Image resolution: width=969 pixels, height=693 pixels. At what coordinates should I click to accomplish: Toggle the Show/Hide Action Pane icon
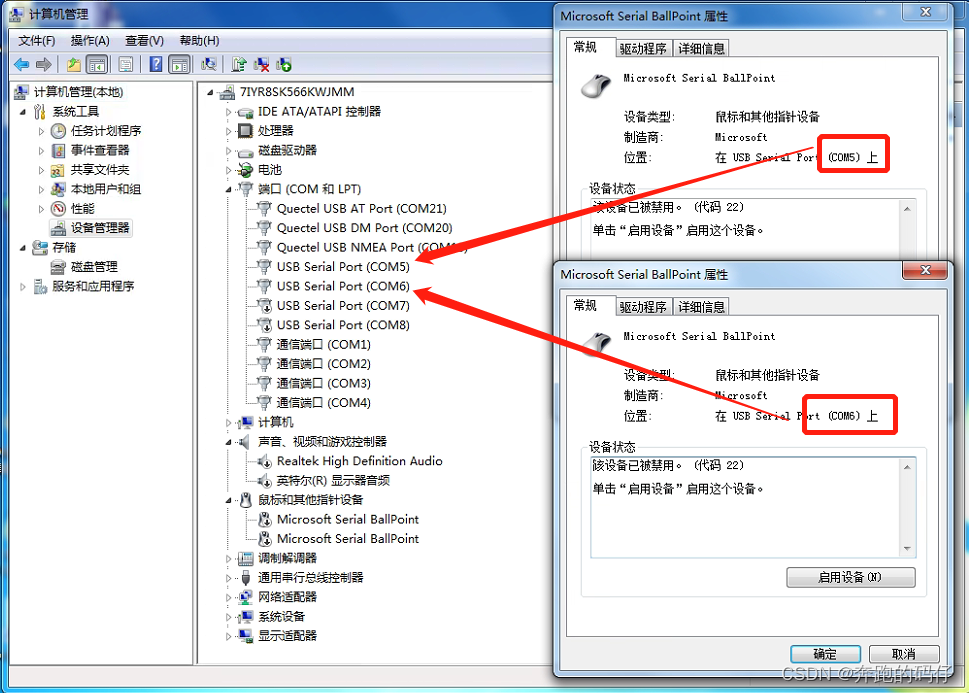pyautogui.click(x=179, y=64)
